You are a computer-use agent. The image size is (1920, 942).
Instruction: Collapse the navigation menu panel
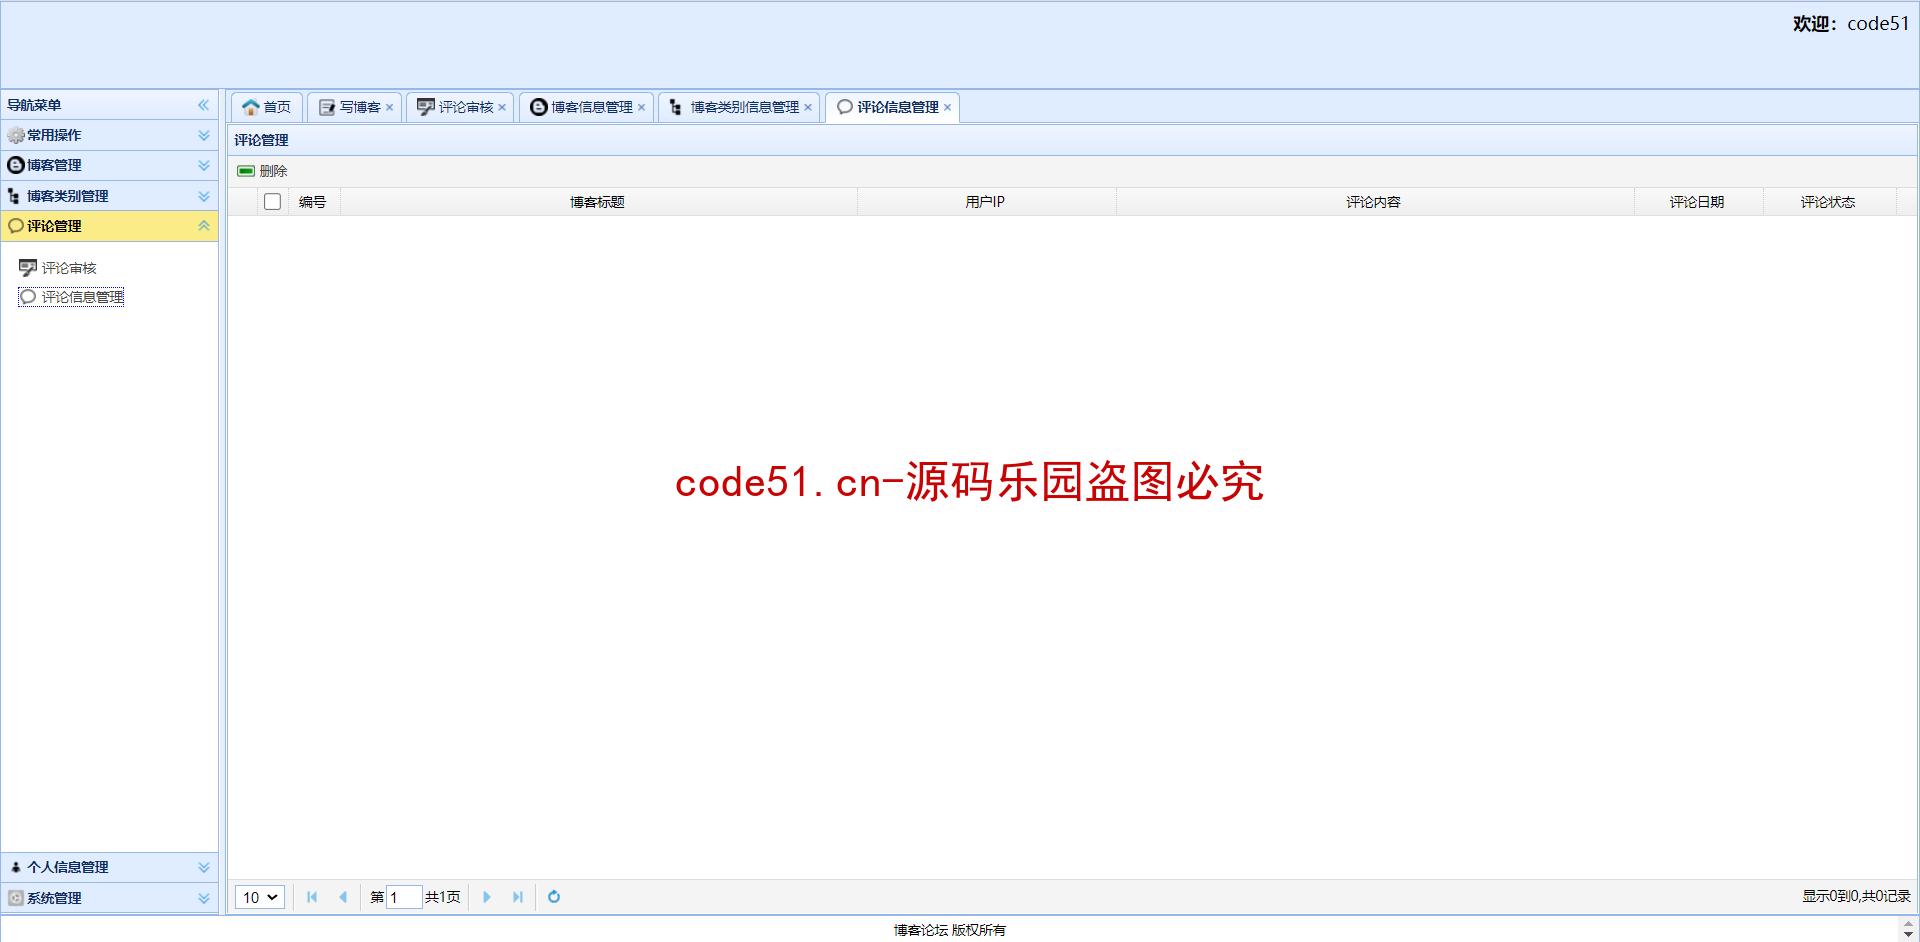[x=204, y=105]
